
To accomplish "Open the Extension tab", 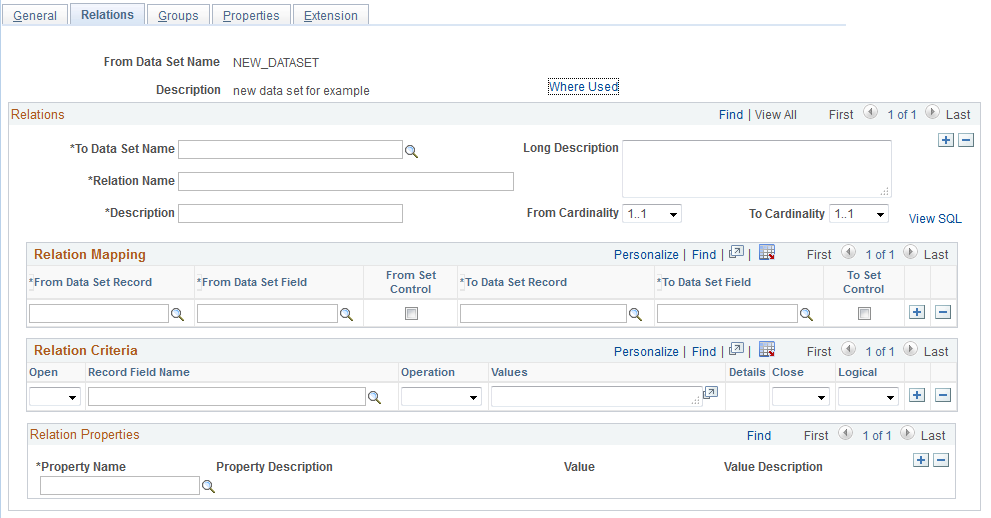I will [x=331, y=15].
